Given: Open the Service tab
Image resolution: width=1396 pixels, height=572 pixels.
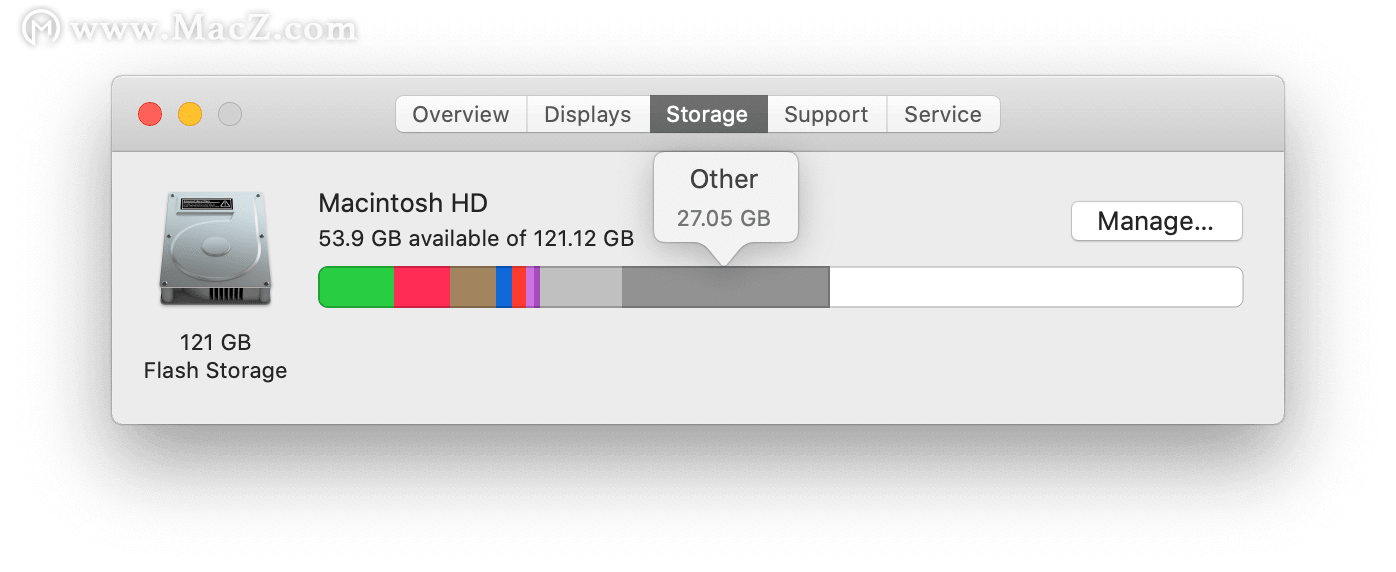Looking at the screenshot, I should tap(943, 114).
